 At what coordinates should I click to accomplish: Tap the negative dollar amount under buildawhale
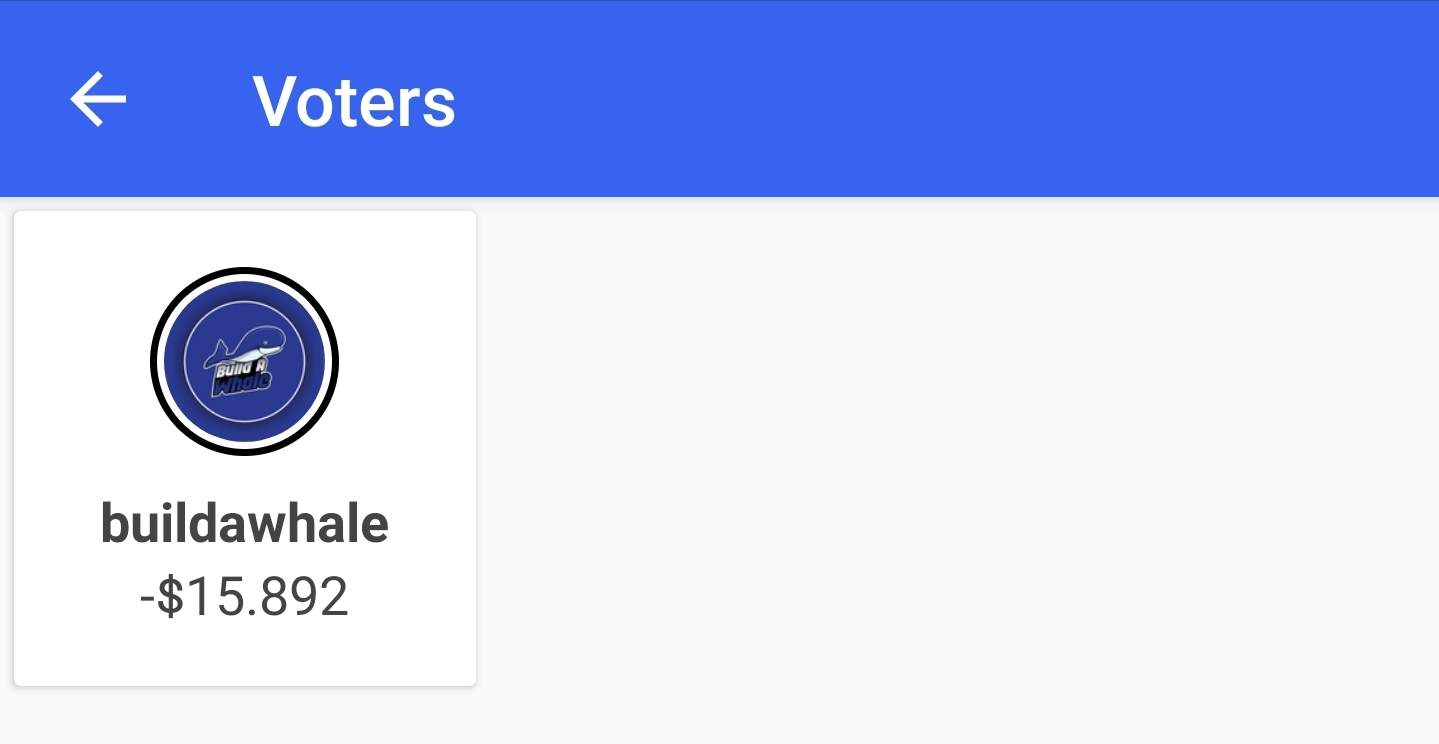[x=244, y=596]
